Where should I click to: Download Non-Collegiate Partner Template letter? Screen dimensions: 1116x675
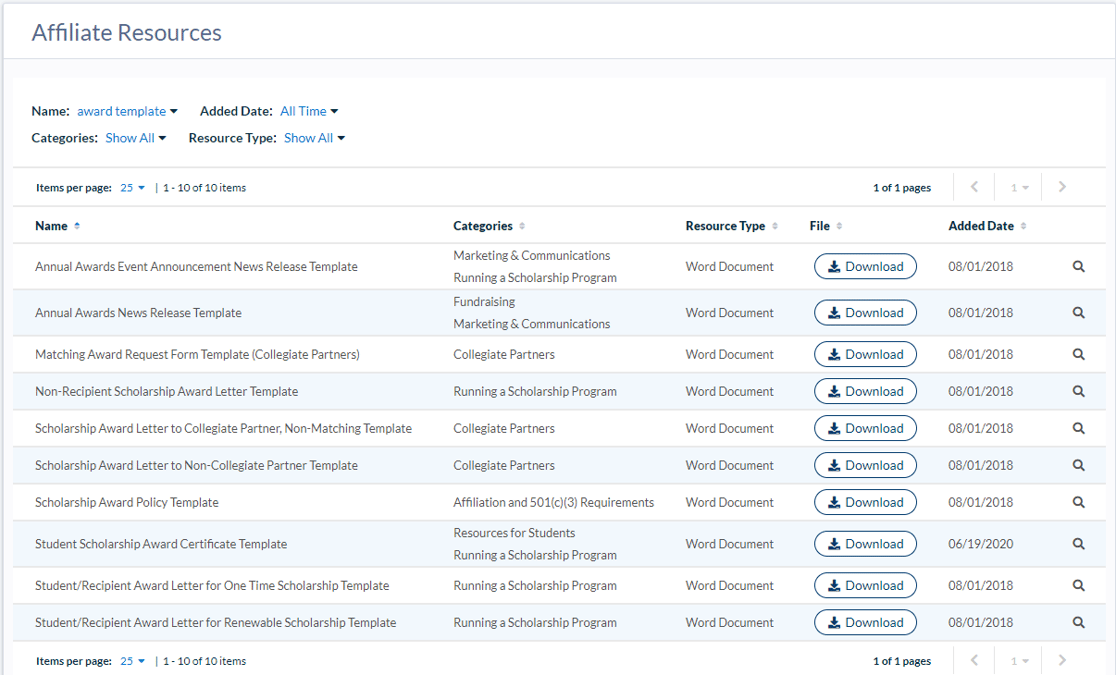865,465
